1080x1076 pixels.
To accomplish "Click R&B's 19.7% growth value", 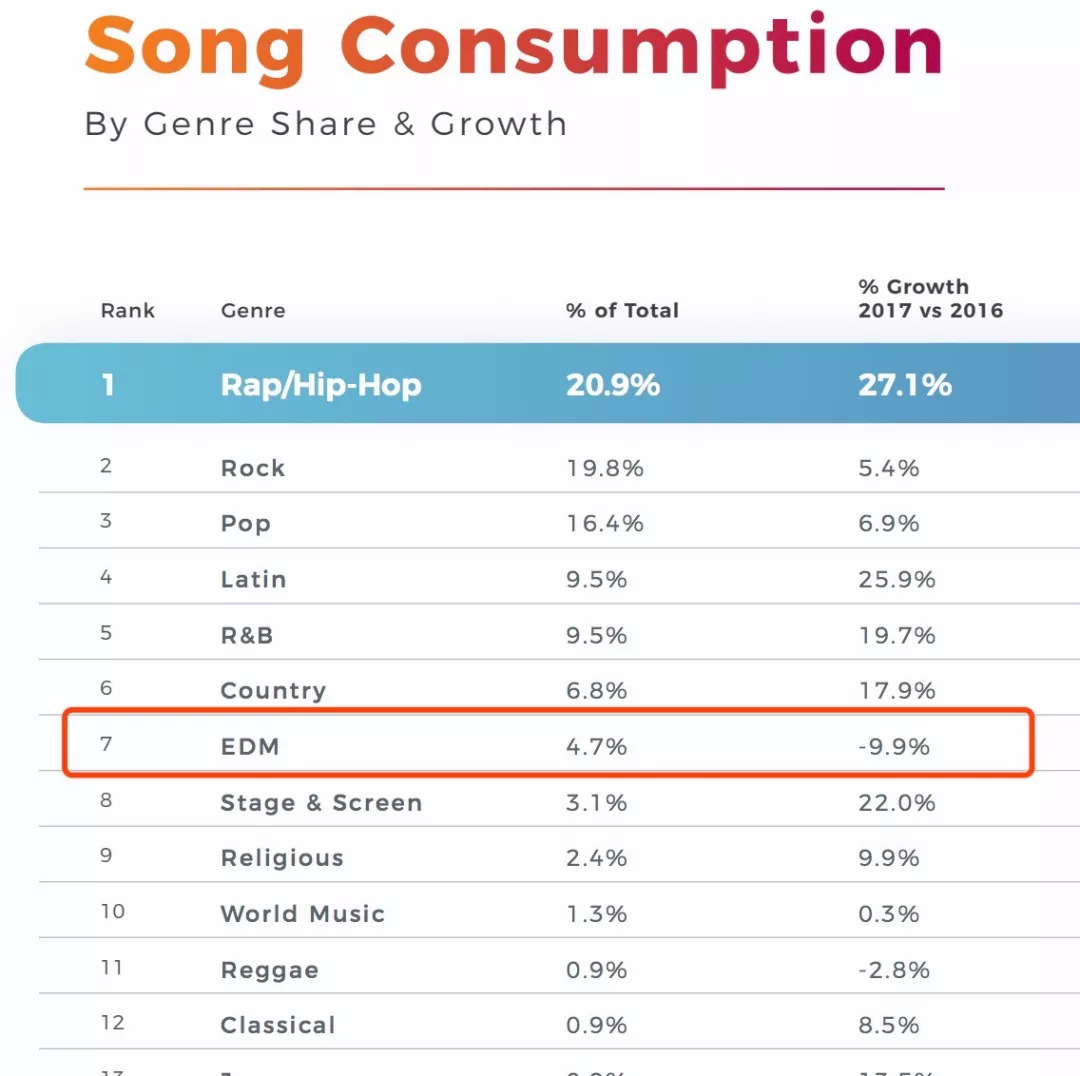I will click(x=896, y=636).
